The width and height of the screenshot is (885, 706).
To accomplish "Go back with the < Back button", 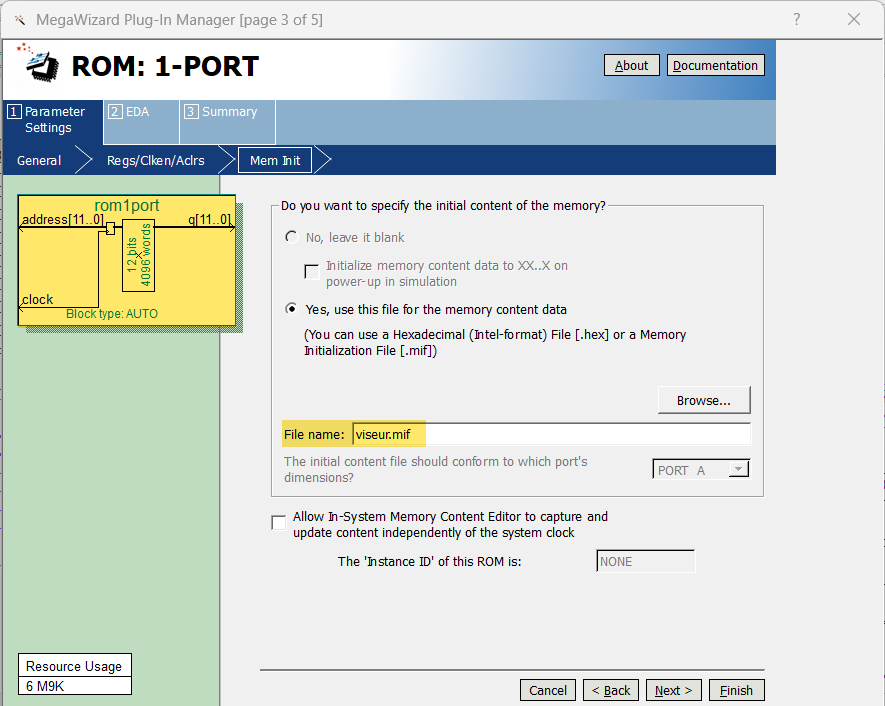I will (611, 690).
